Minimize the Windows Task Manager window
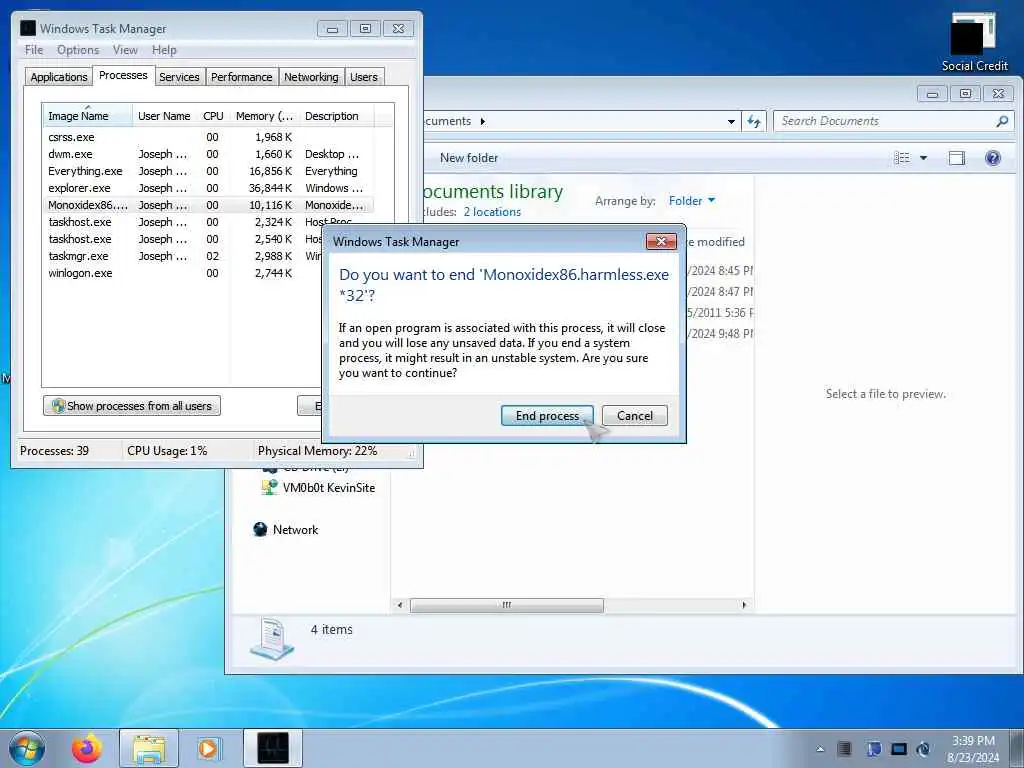The image size is (1024, 768). pyautogui.click(x=332, y=29)
